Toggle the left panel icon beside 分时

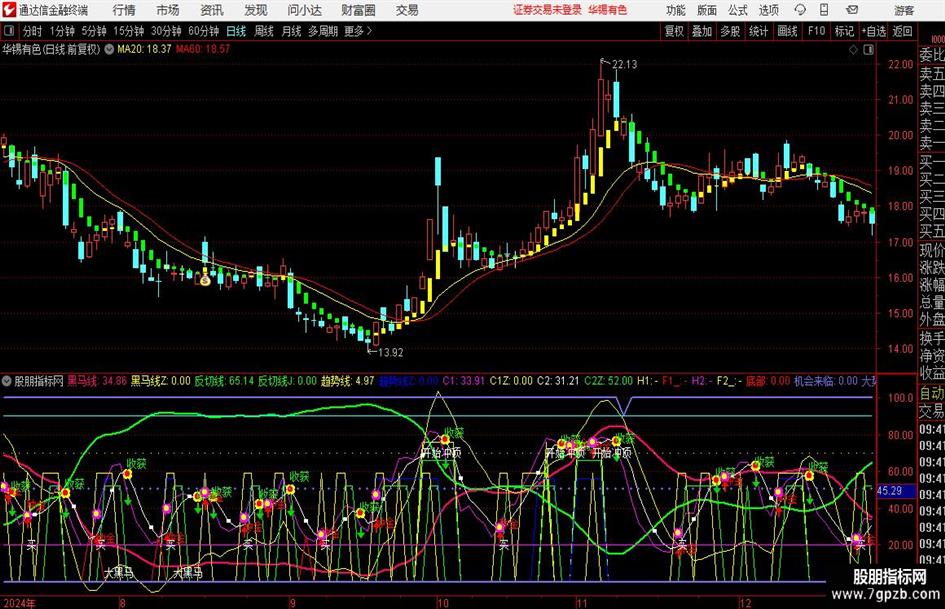[x=8, y=31]
